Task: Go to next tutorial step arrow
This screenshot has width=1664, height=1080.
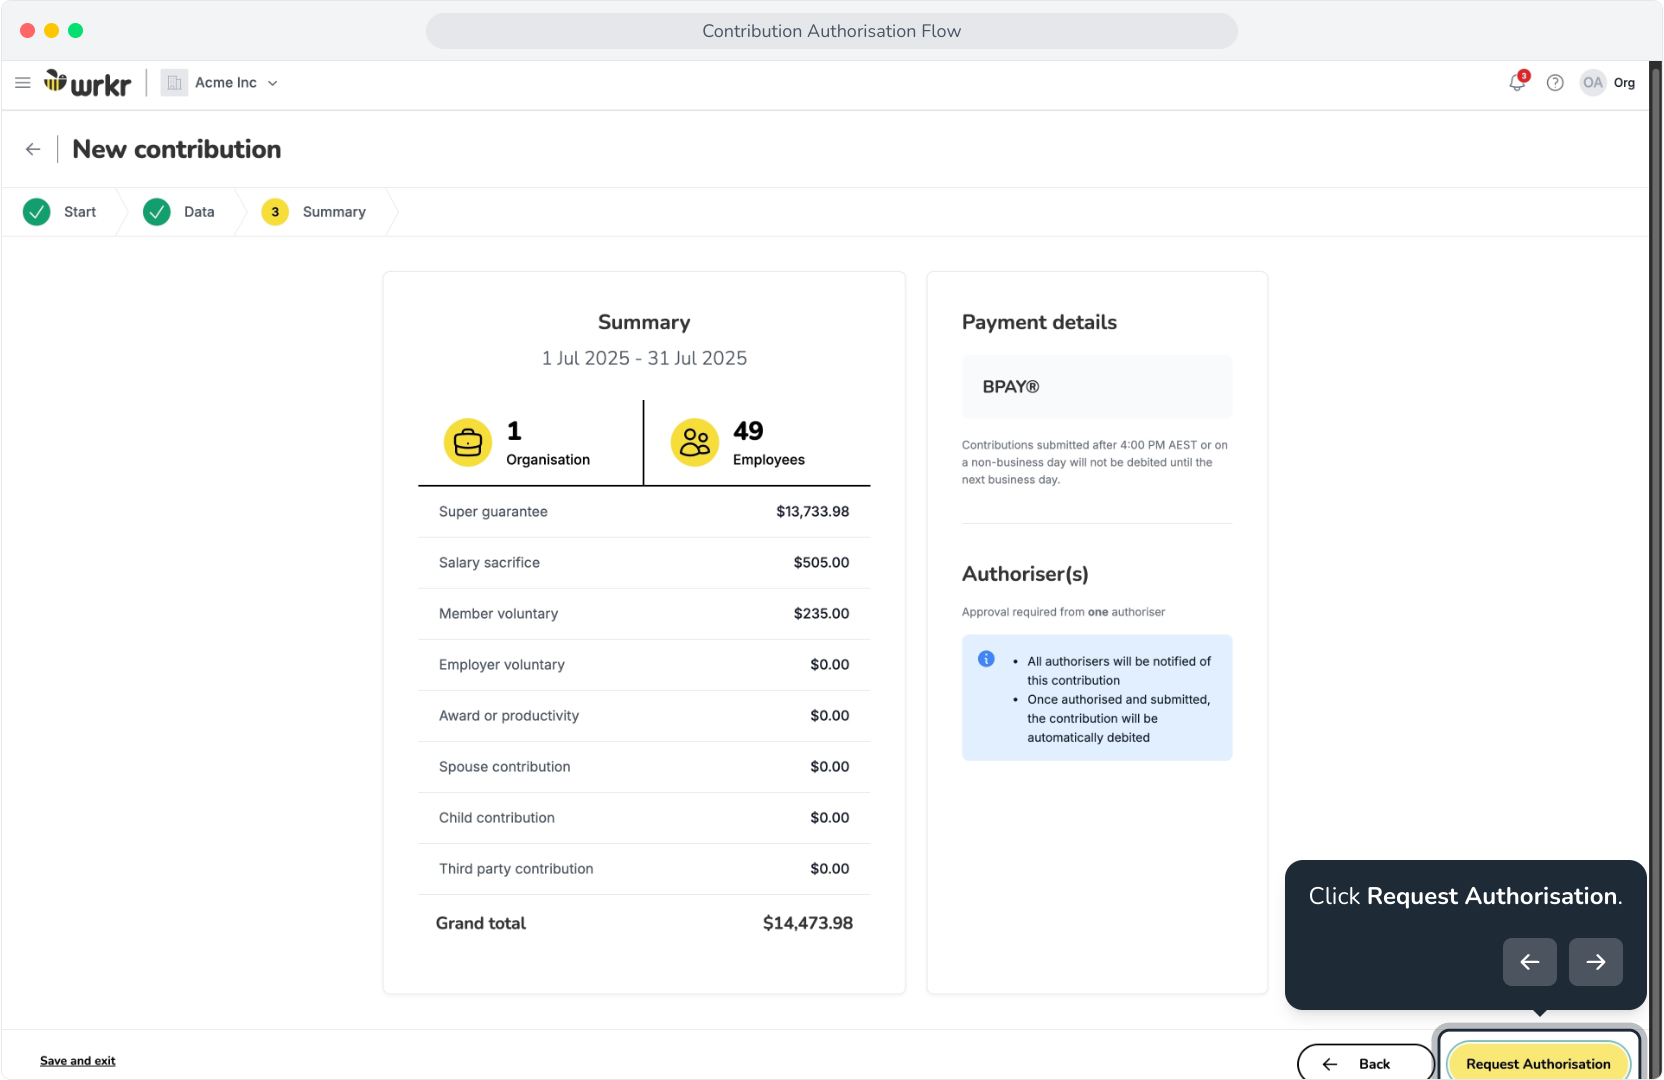Action: click(x=1596, y=962)
